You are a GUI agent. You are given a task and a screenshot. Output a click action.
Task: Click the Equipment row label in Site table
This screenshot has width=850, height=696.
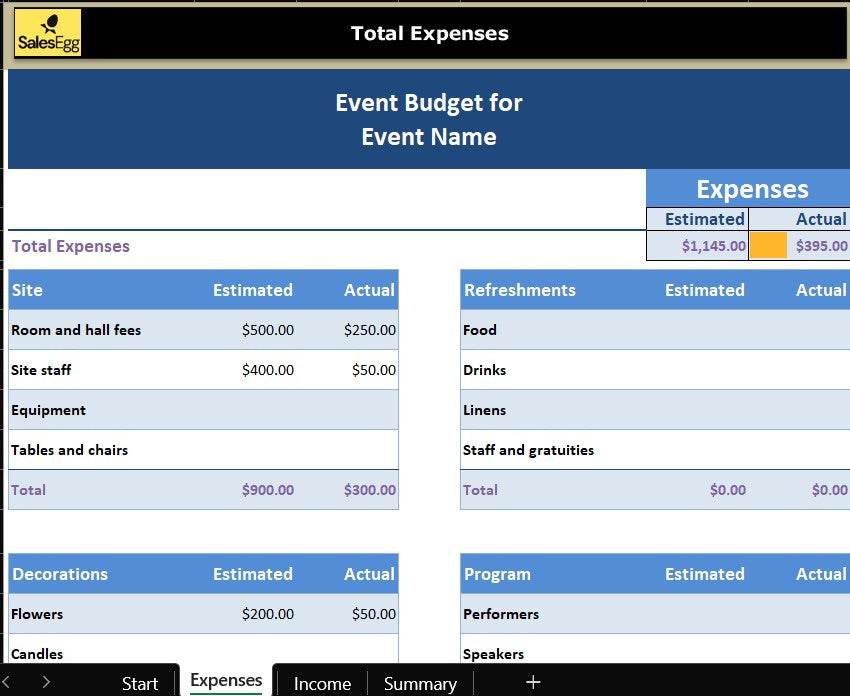(x=49, y=410)
